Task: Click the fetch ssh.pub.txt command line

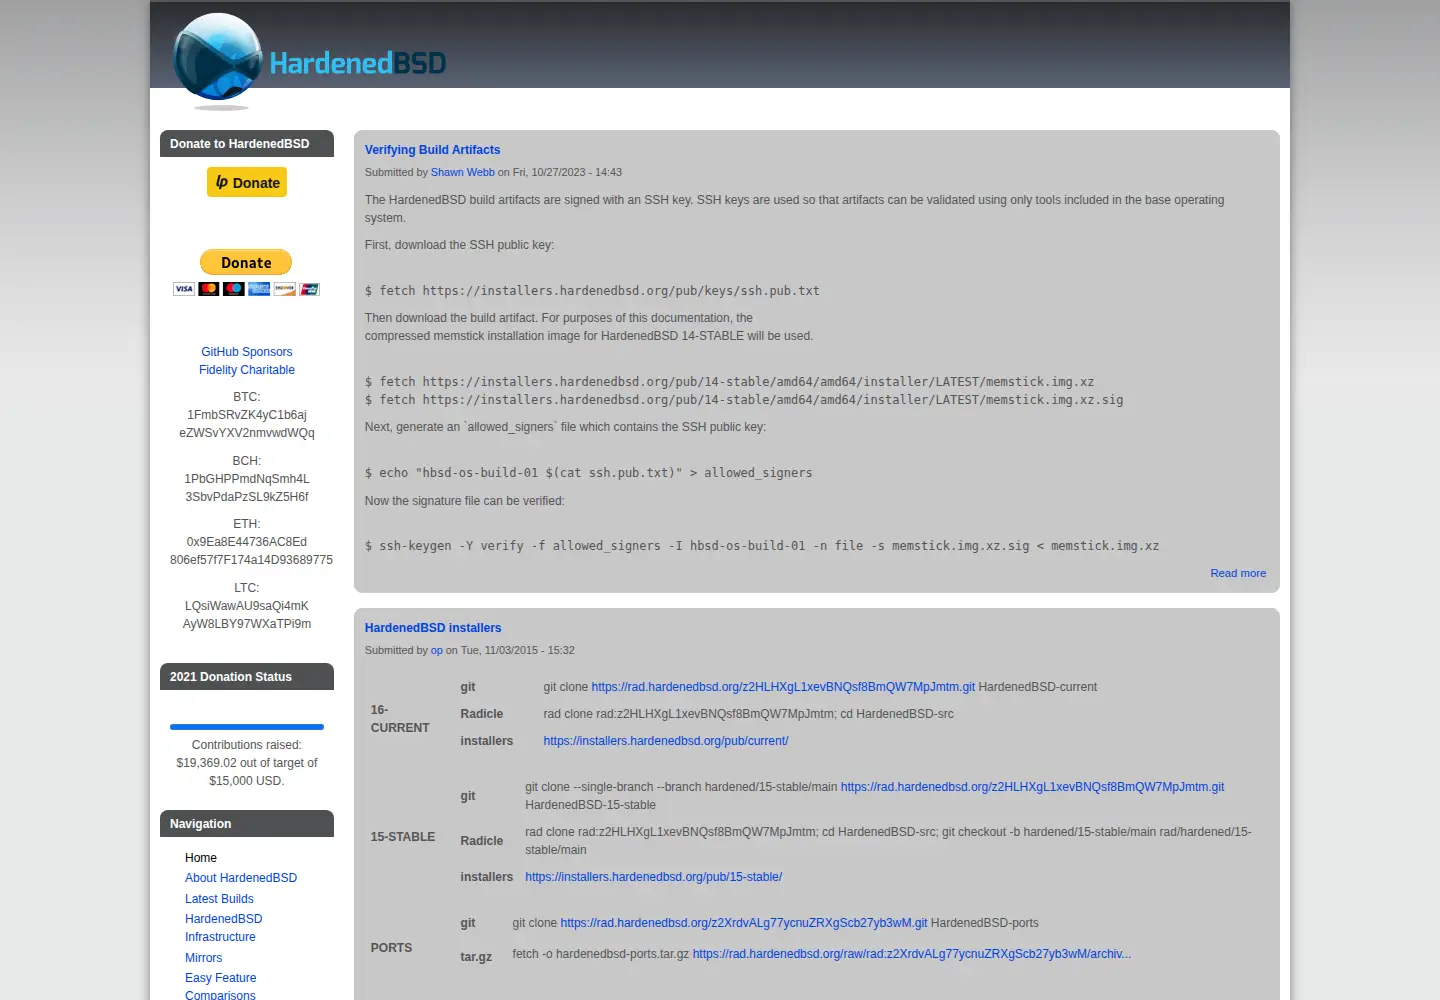Action: [x=592, y=291]
